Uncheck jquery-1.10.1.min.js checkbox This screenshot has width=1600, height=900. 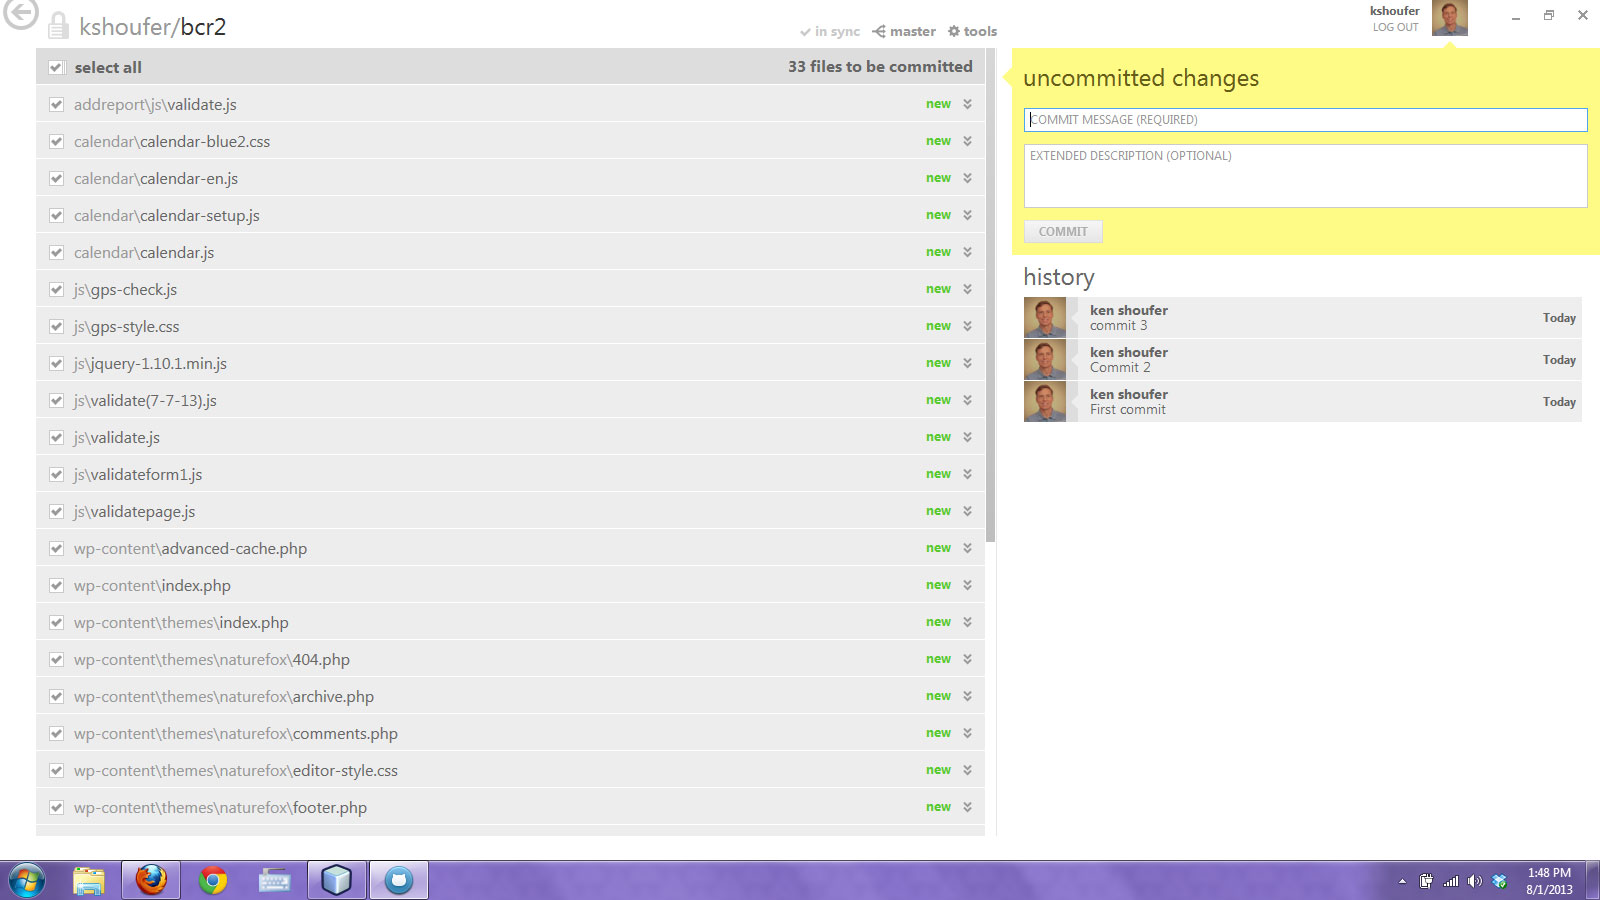click(56, 364)
